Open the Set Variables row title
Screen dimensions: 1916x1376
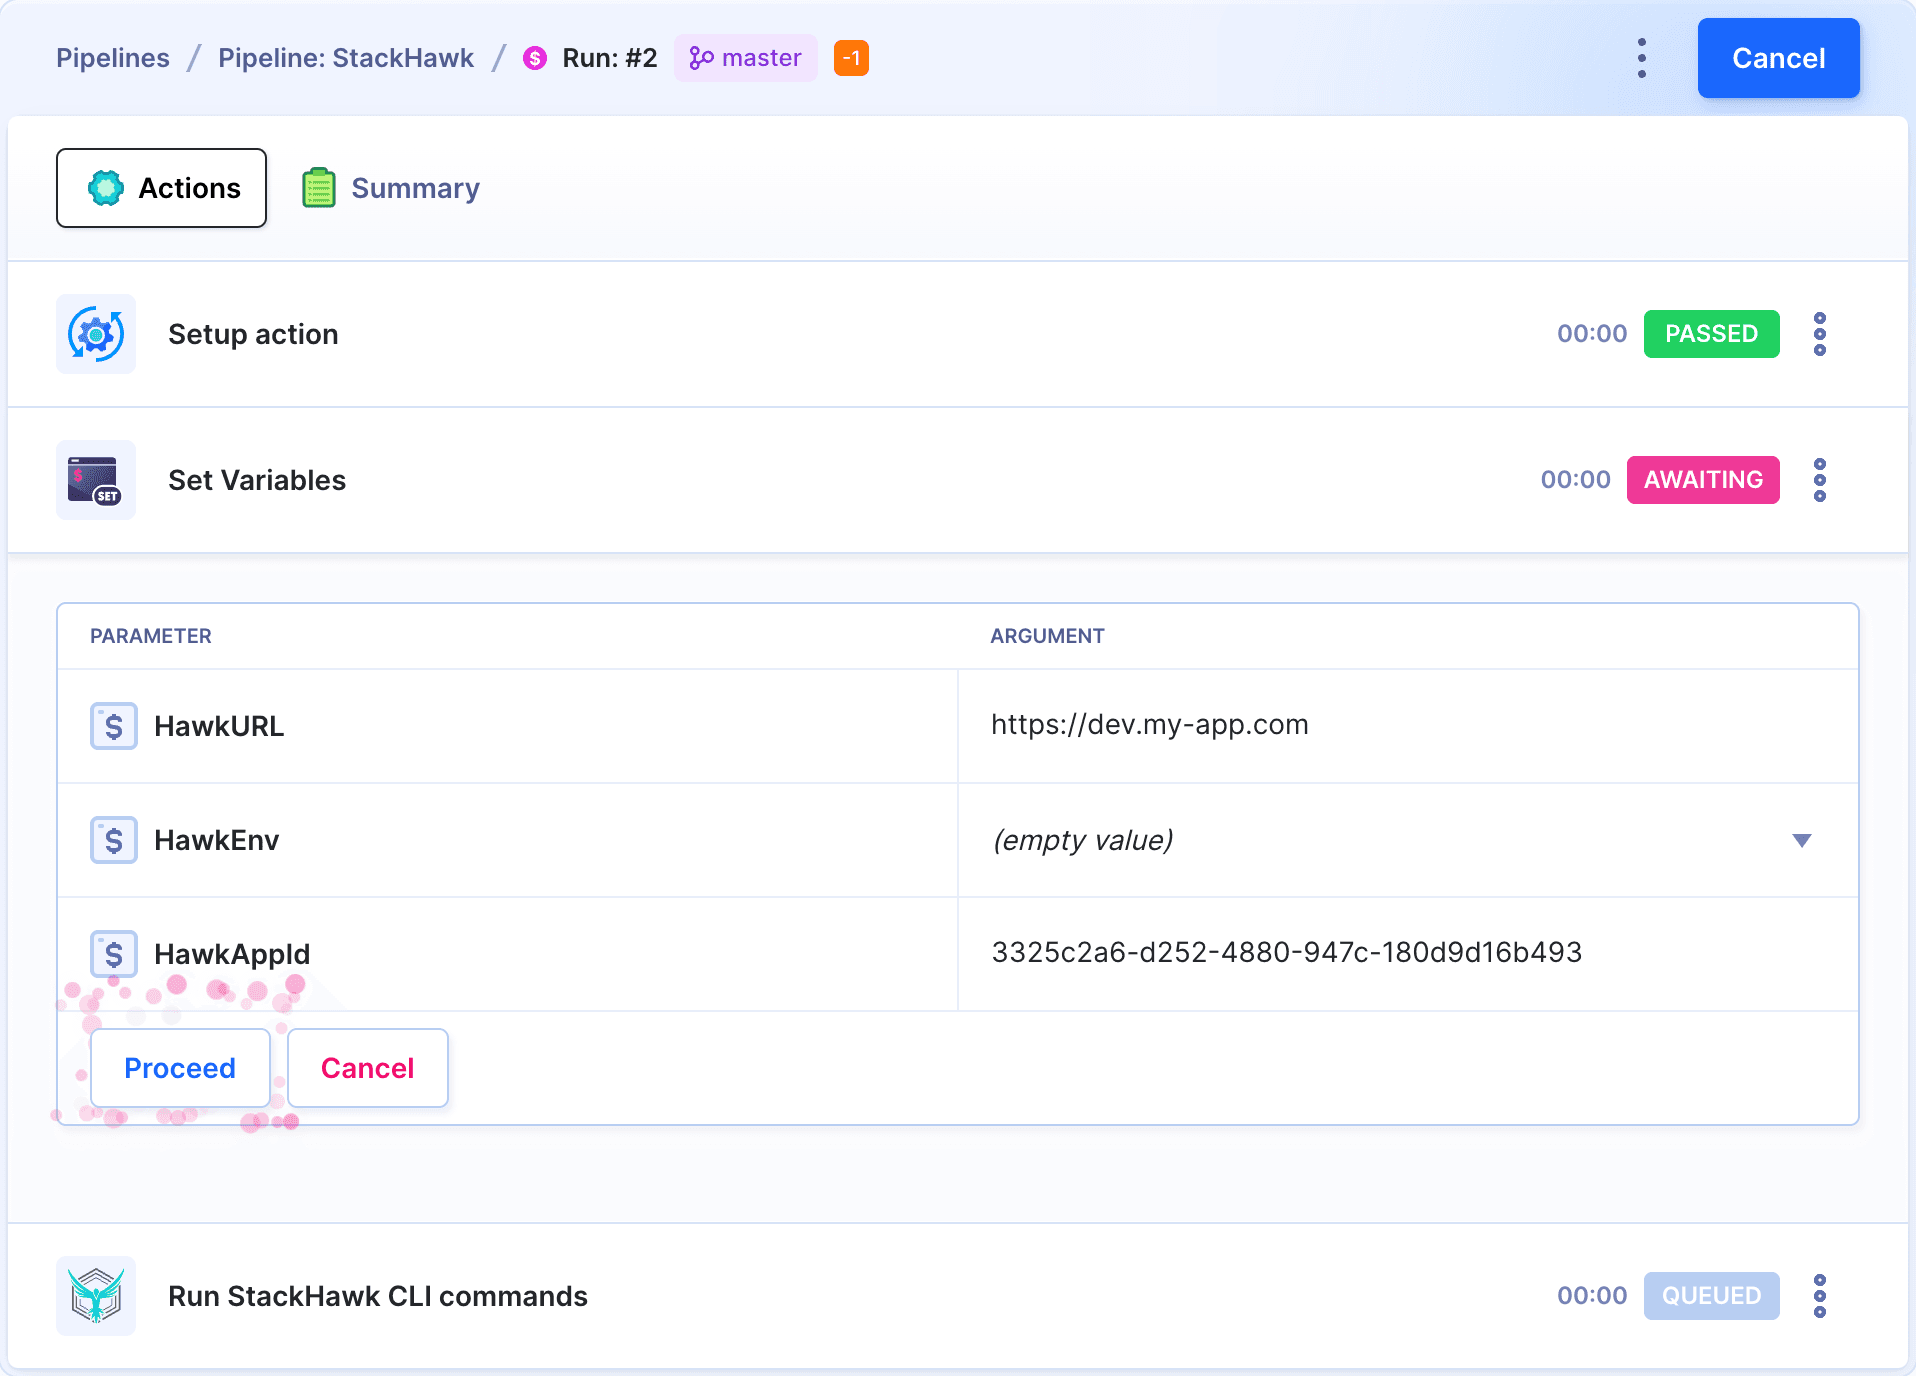click(x=257, y=480)
